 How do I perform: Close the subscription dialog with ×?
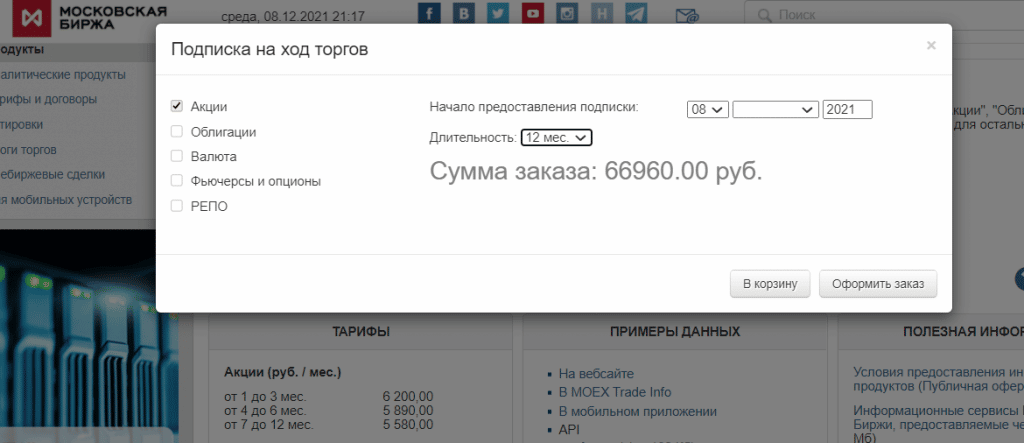(931, 45)
